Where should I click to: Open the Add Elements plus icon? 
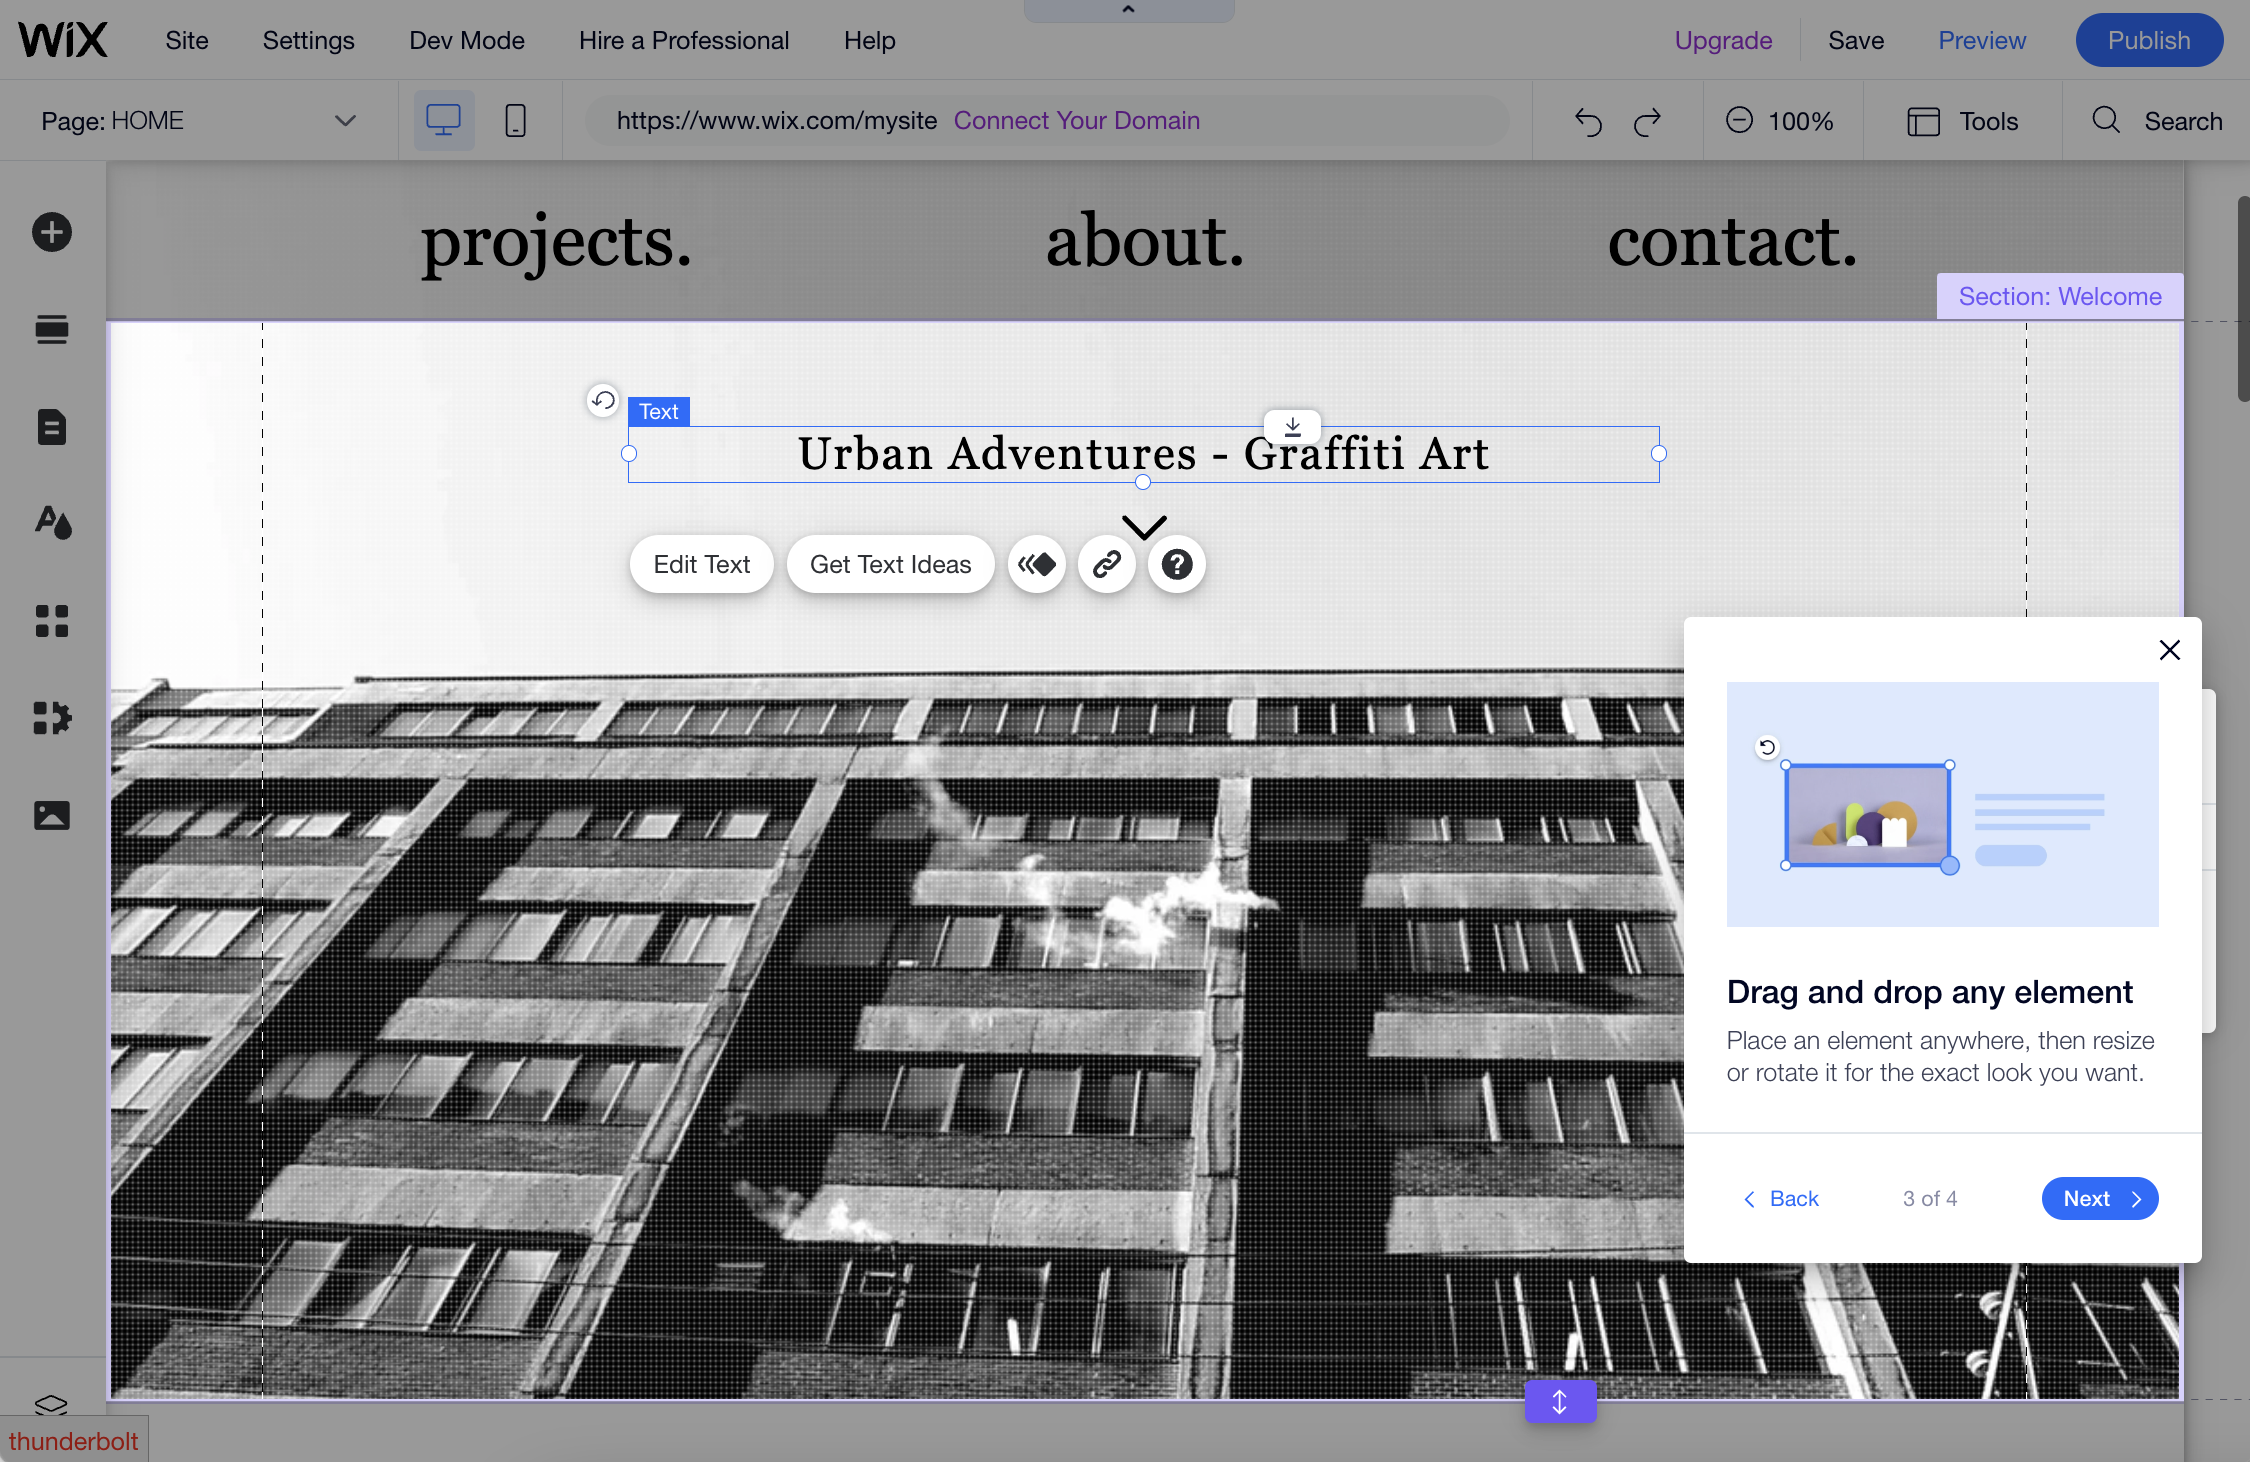click(52, 233)
